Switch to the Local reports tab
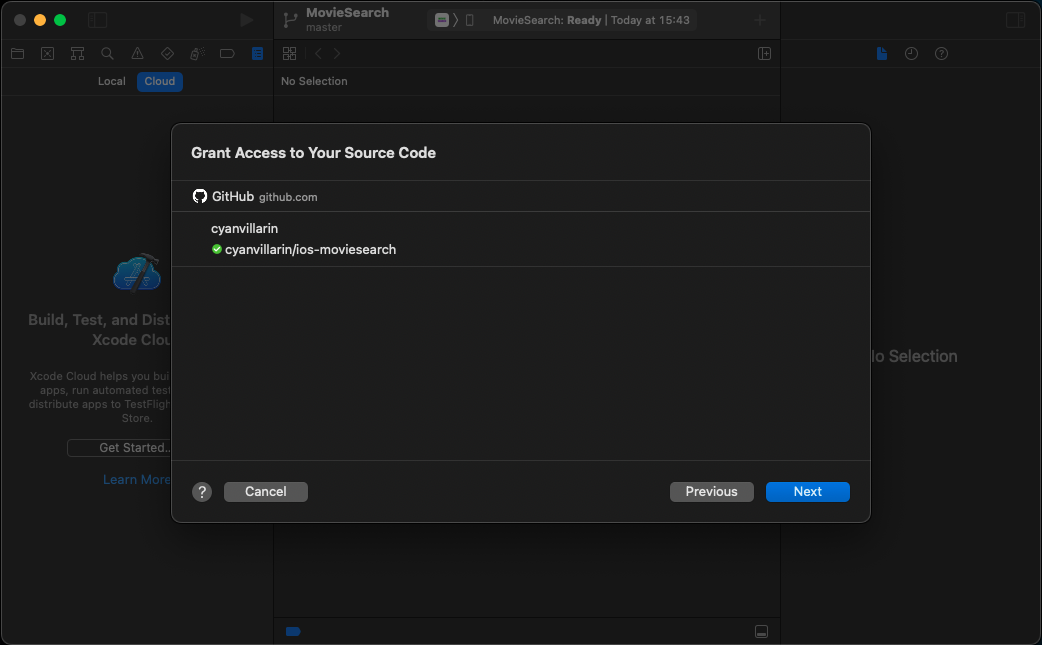This screenshot has height=645, width=1042. [x=112, y=81]
